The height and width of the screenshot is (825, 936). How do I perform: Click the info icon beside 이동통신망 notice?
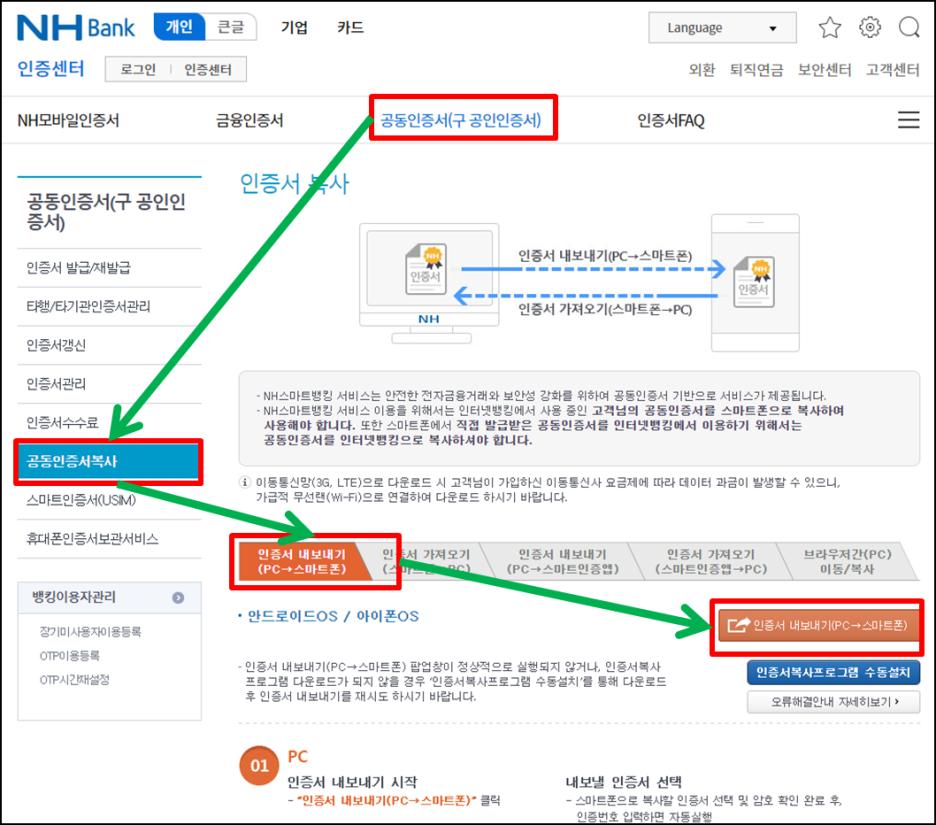click(245, 482)
